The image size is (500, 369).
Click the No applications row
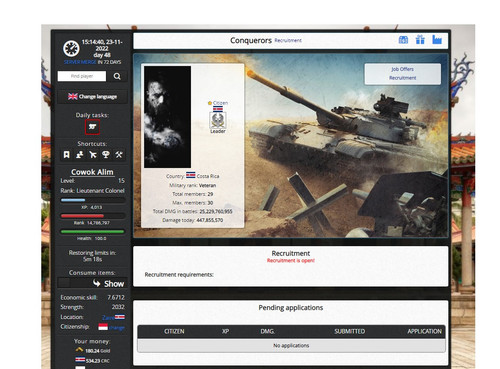[291, 345]
